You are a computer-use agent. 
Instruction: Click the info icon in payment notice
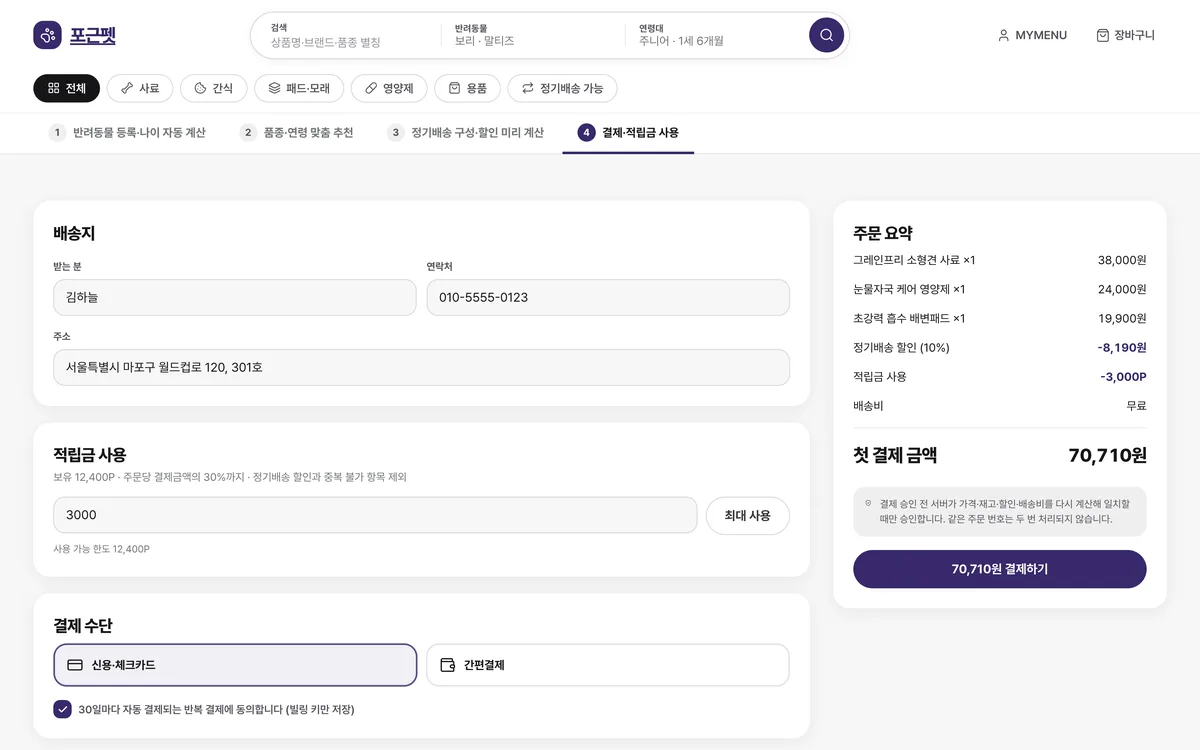(867, 504)
